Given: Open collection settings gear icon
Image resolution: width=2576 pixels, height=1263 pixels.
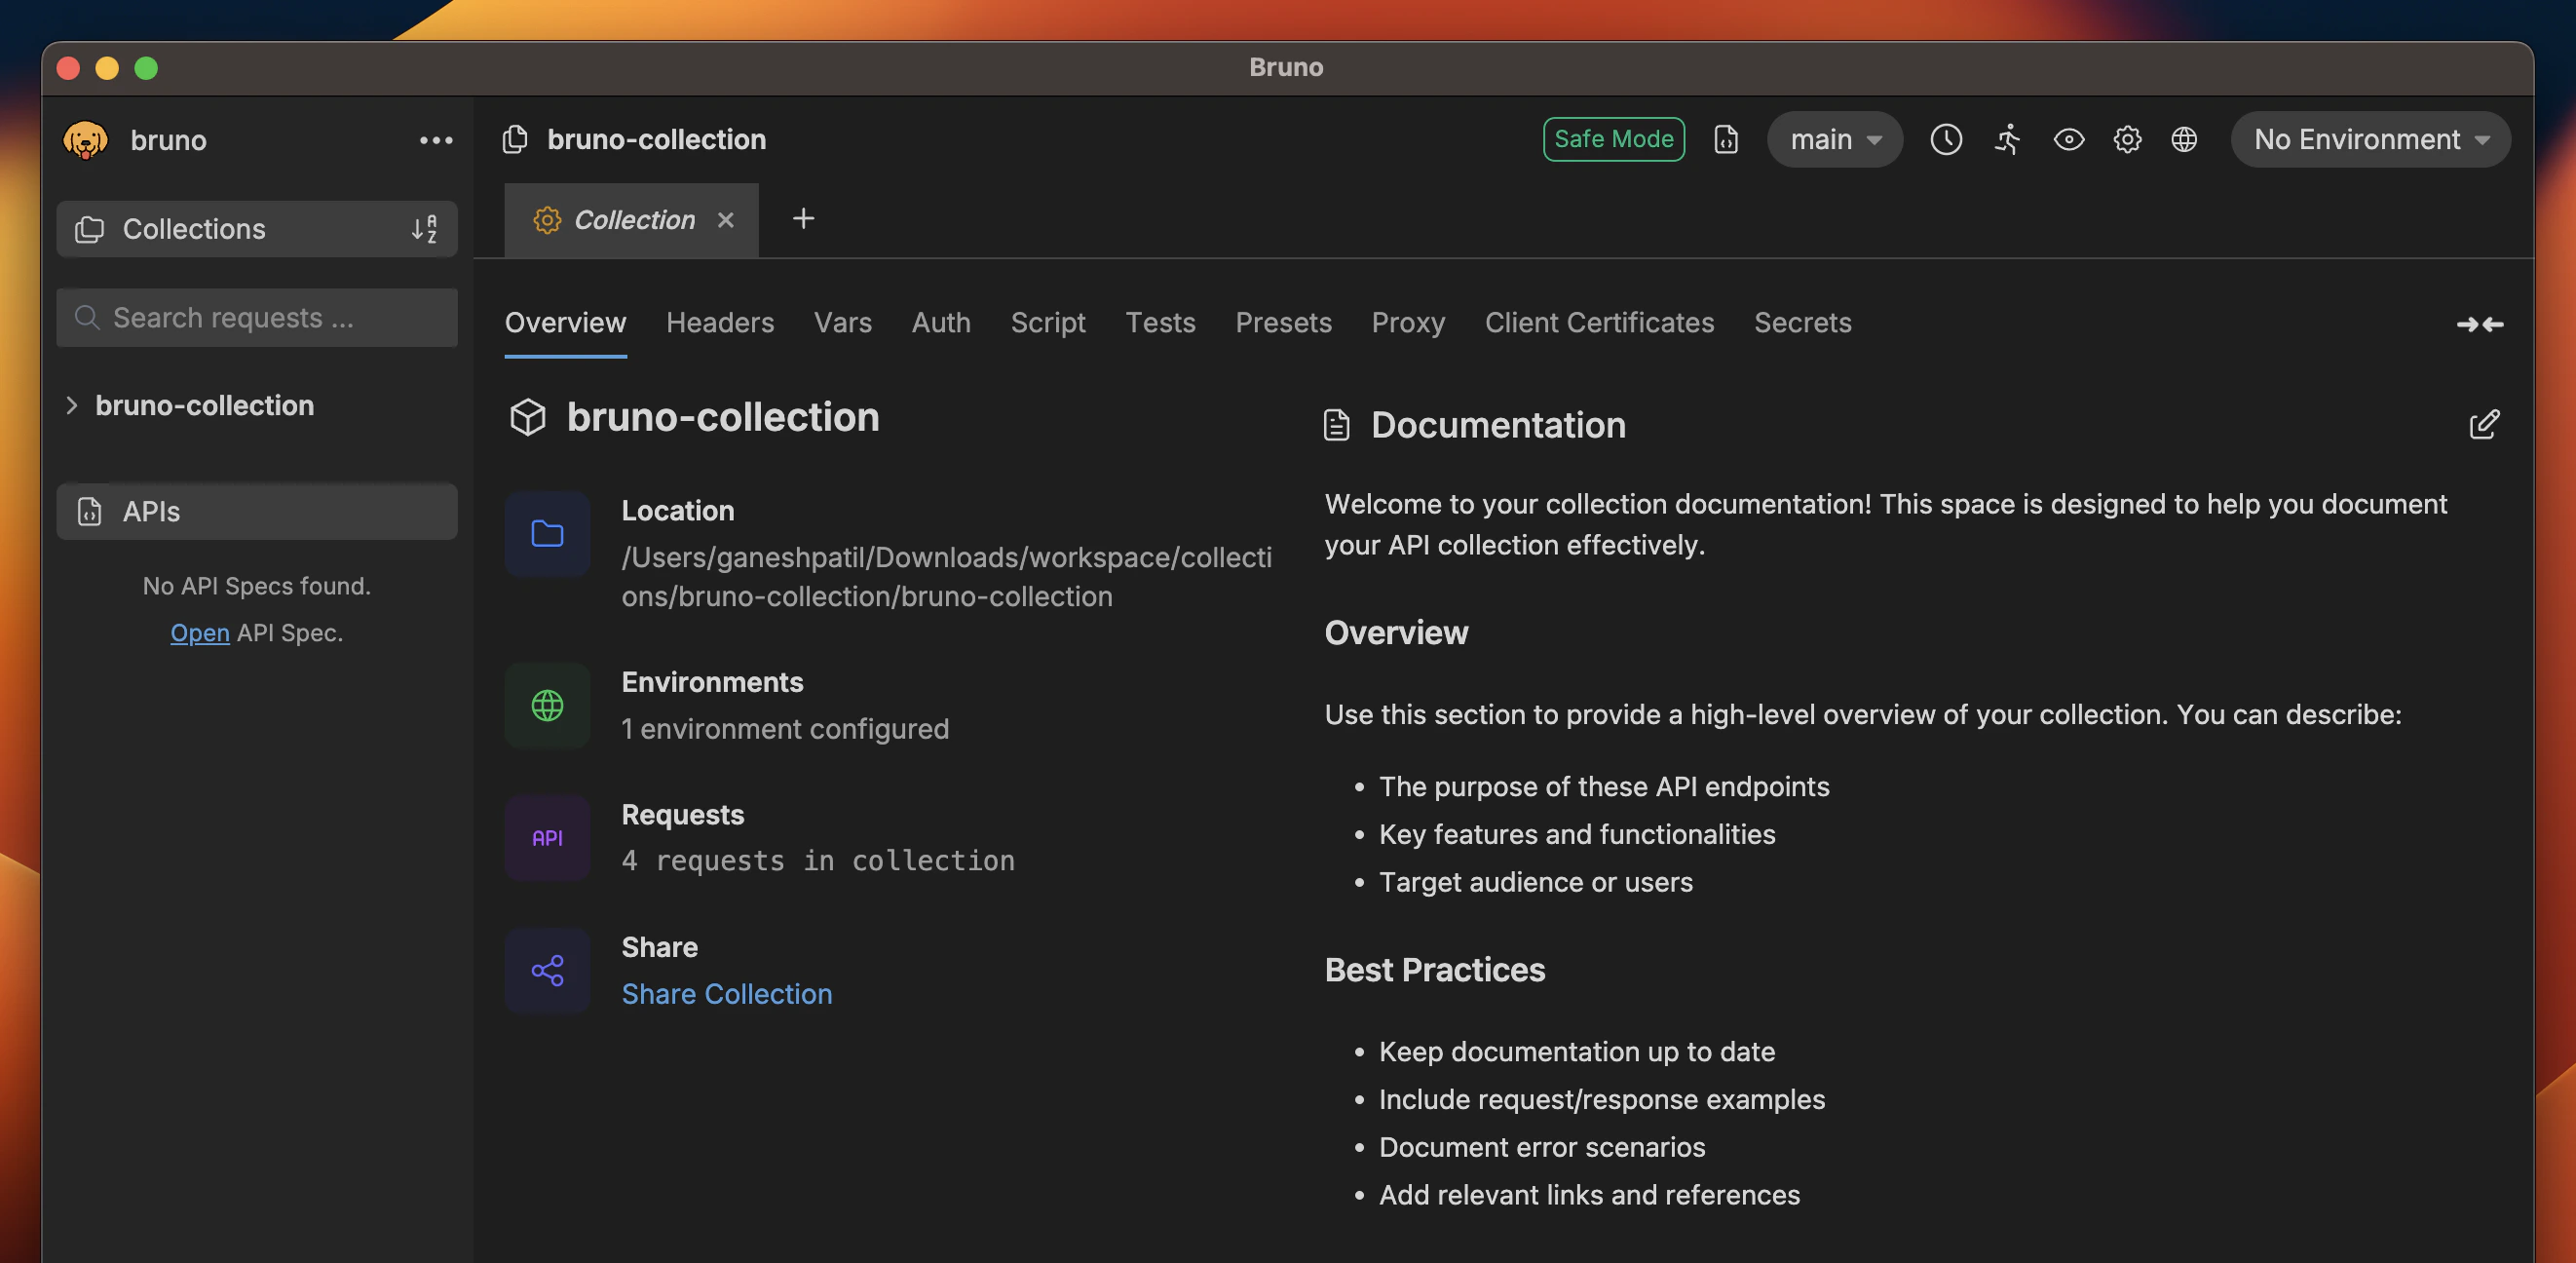Looking at the screenshot, I should (2127, 139).
